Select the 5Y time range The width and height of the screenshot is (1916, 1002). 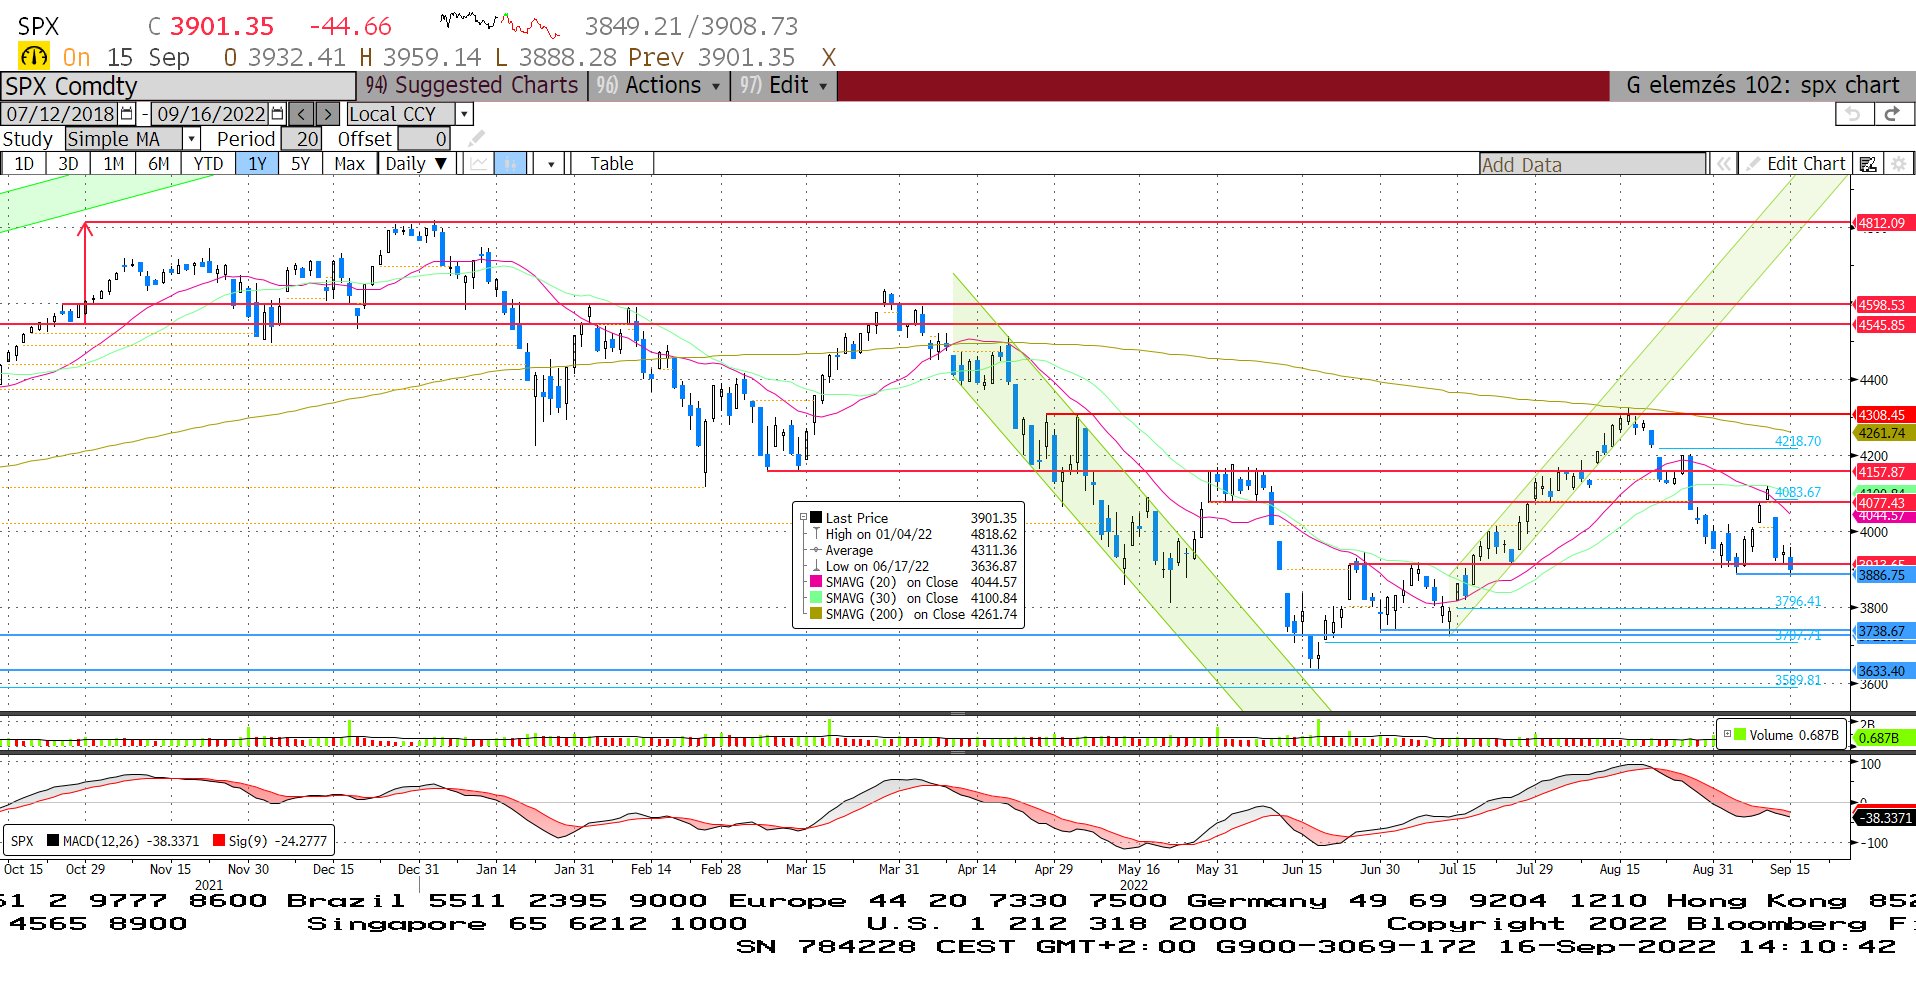(300, 164)
